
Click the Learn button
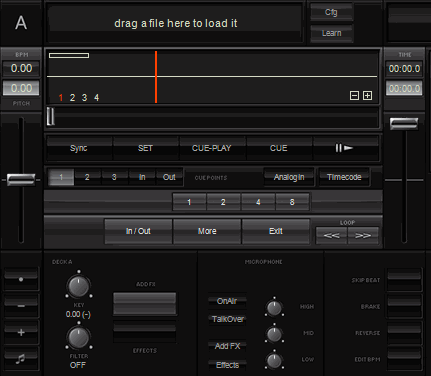(331, 33)
